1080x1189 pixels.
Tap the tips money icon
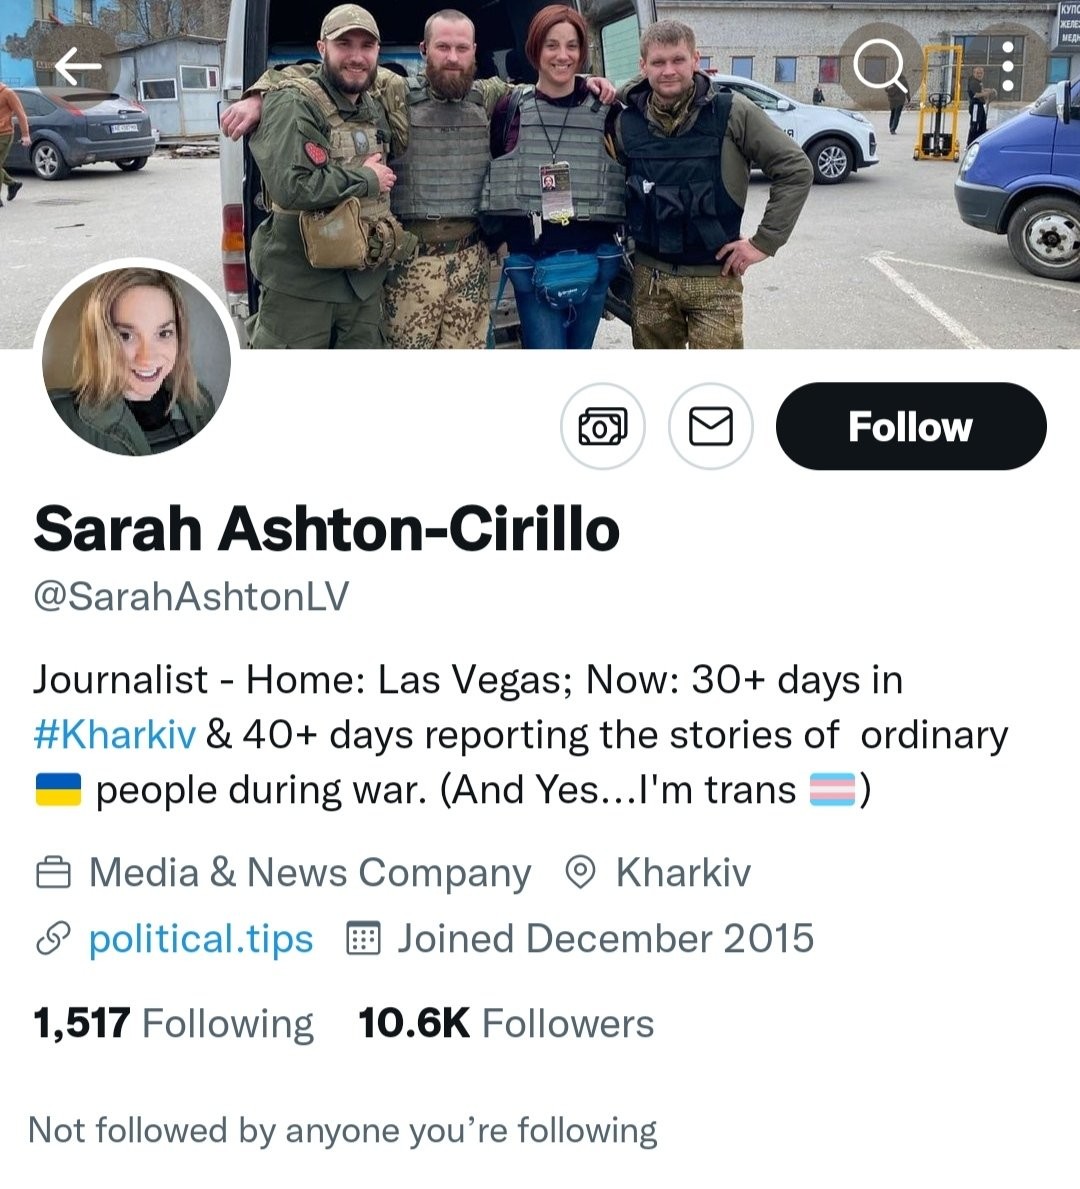coord(603,426)
